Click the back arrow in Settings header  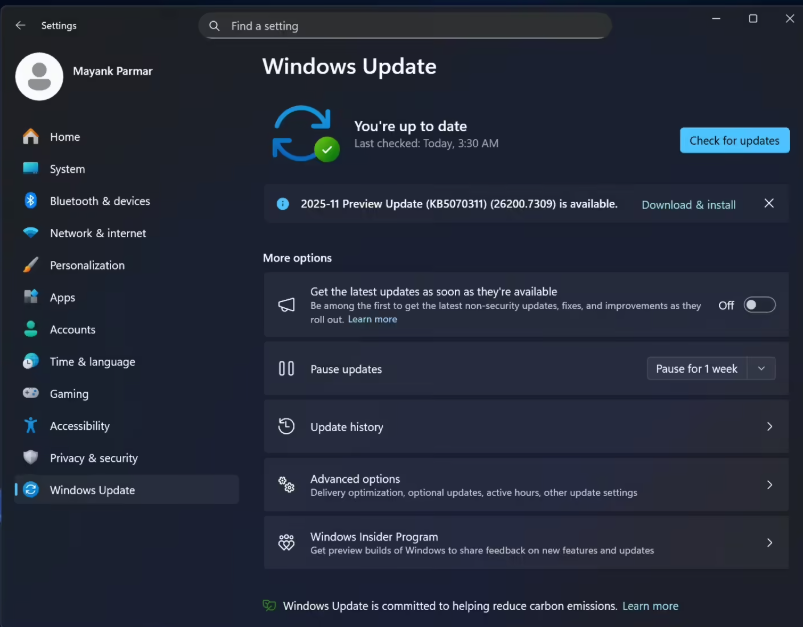(x=20, y=26)
